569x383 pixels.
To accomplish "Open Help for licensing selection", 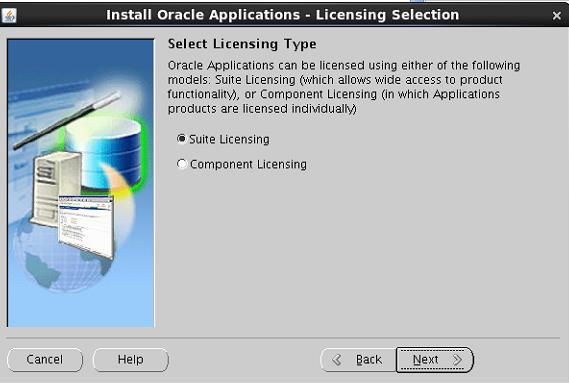I will pos(131,360).
